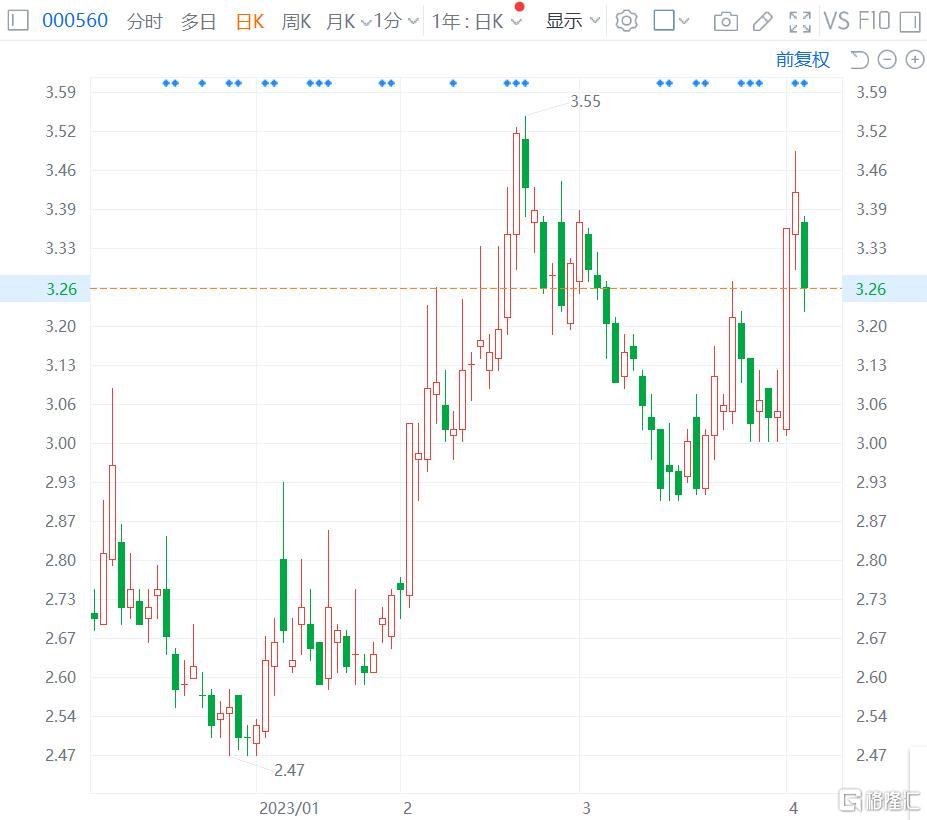The width and height of the screenshot is (927, 820).
Task: Click the red notification dot above 1年:日K
Action: [x=520, y=7]
